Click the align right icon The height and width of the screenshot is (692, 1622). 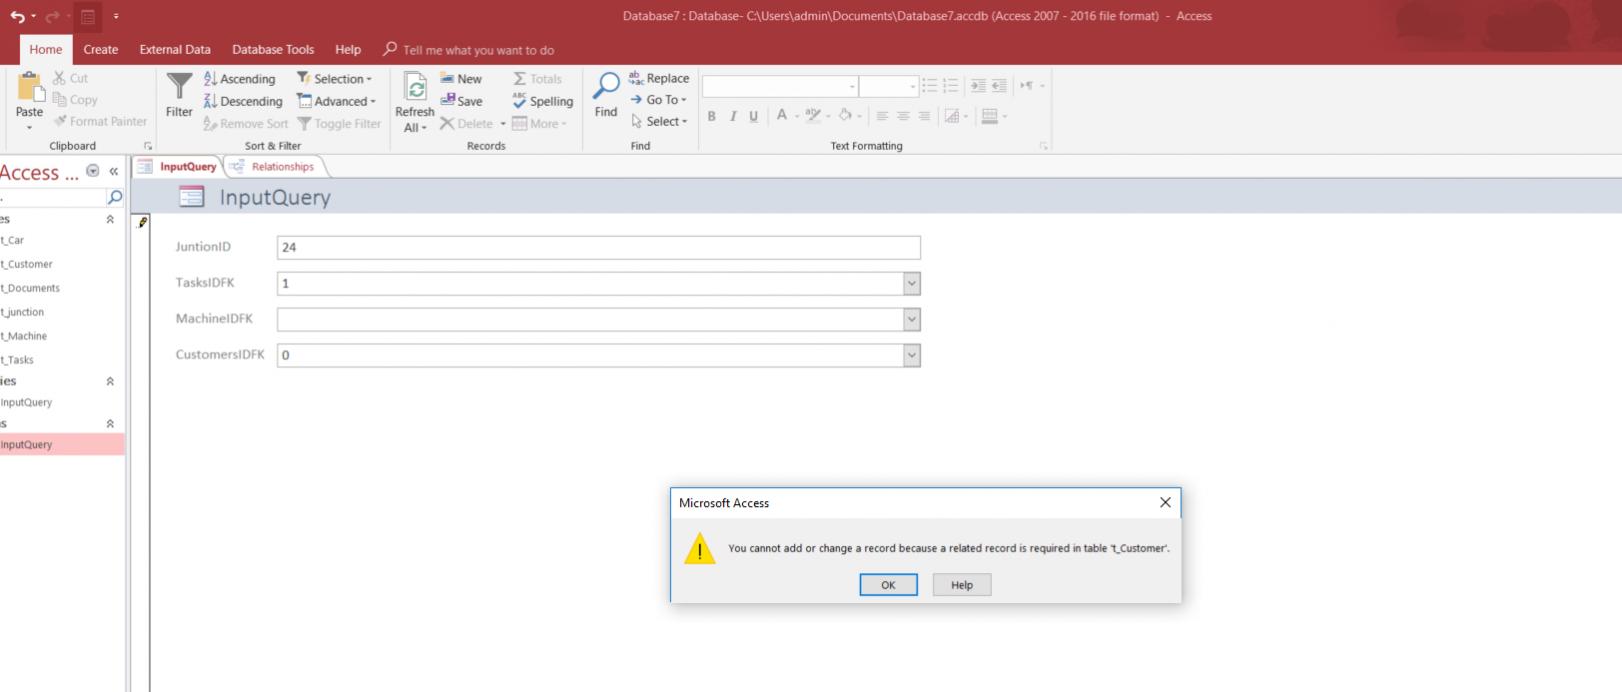(x=924, y=116)
